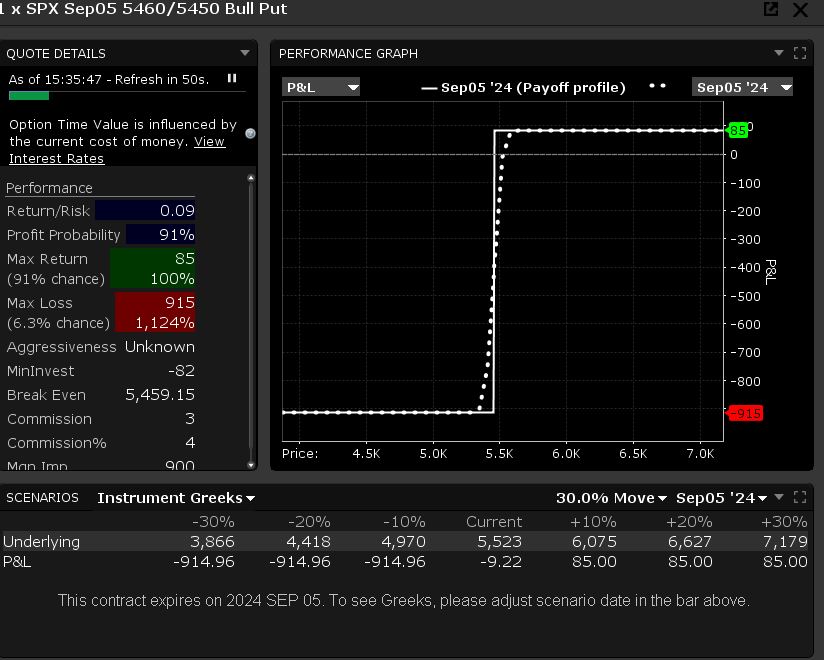824x660 pixels.
Task: Open the Scenarios Sep05 '24 date dropdown
Action: point(722,498)
